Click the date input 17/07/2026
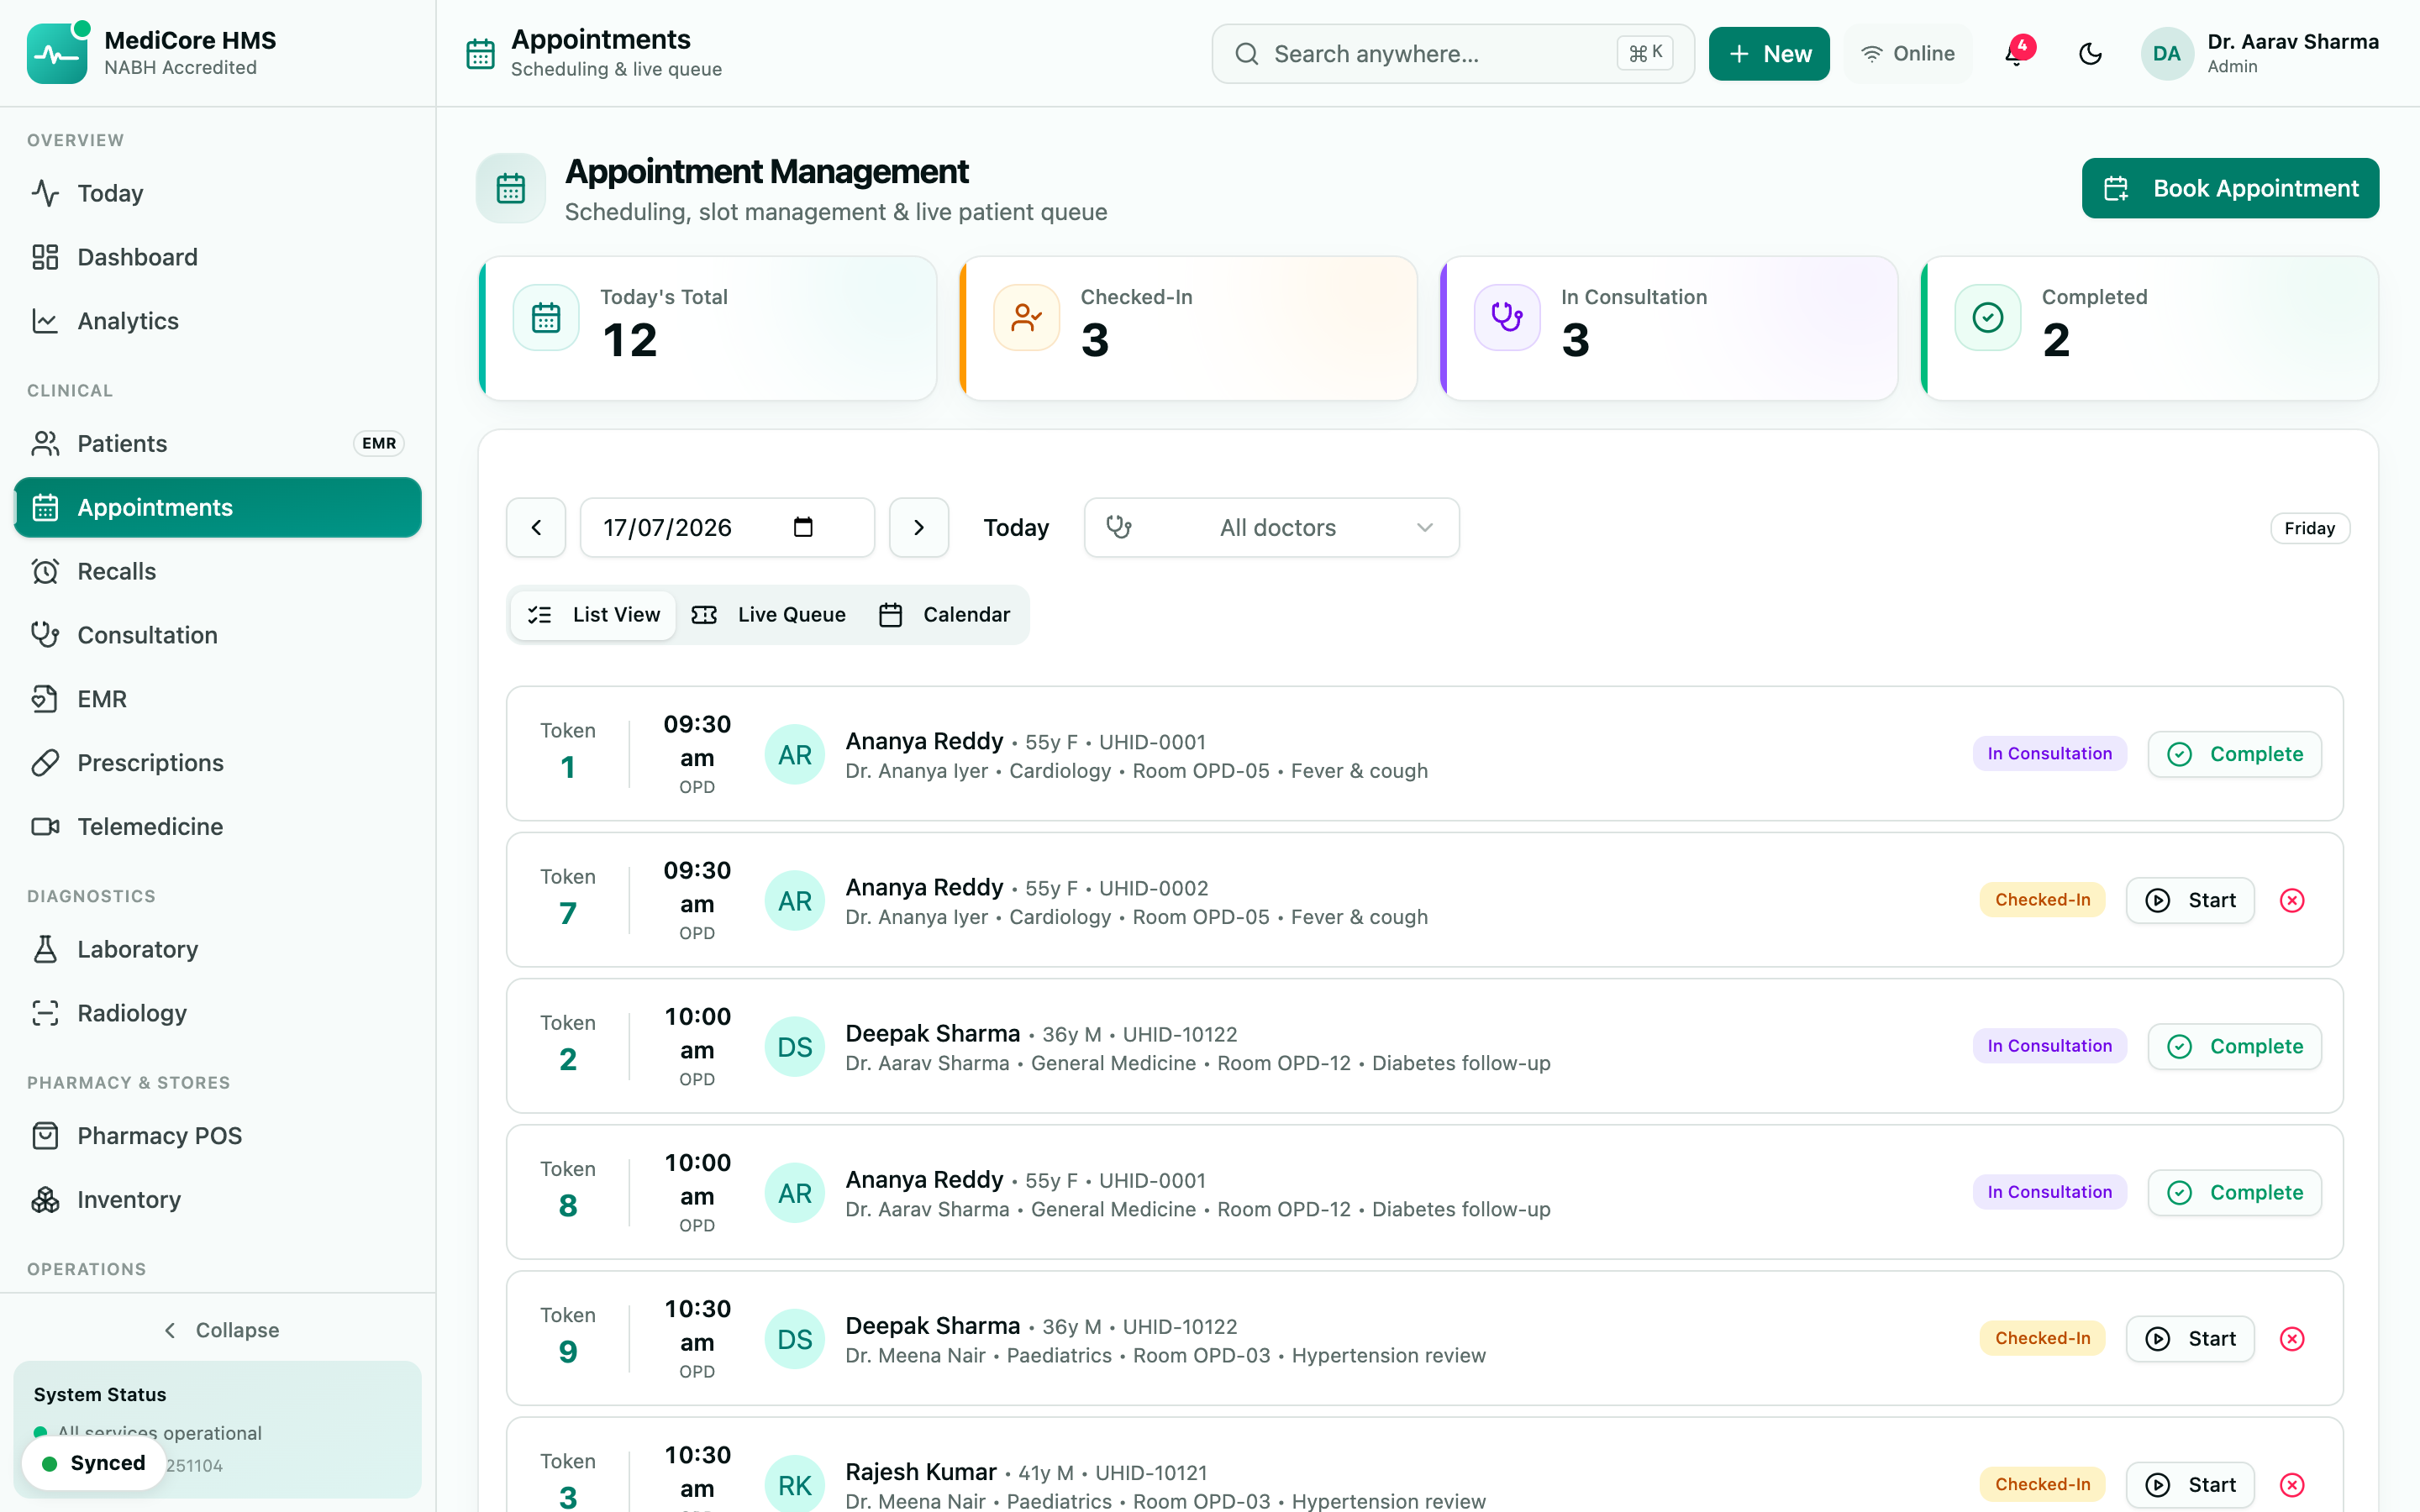Viewport: 2420px width, 1512px height. pos(727,527)
